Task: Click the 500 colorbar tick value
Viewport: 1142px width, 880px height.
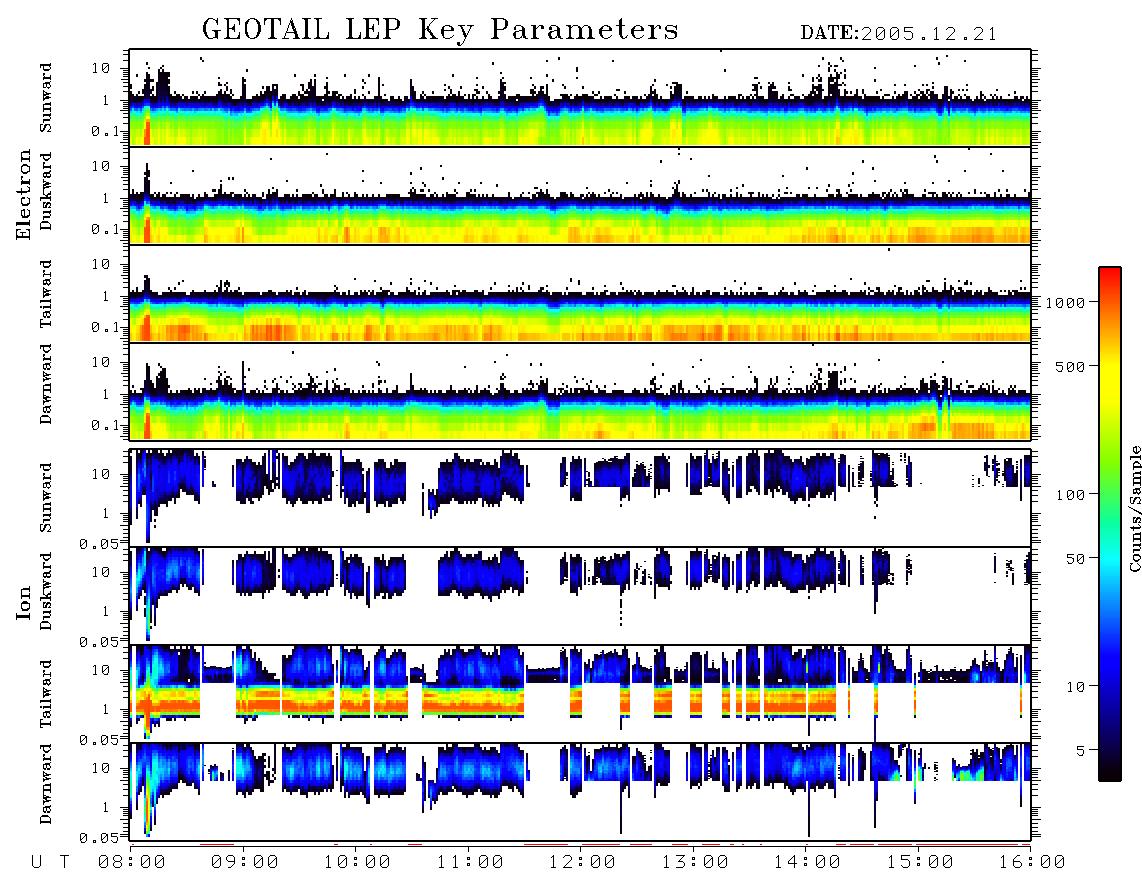Action: 1071,366
